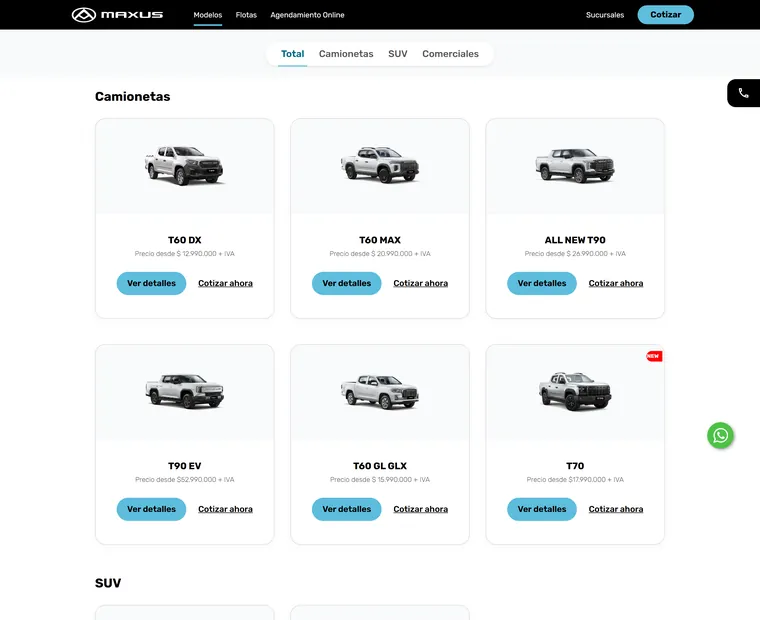Click the T90 EV truck image
The width and height of the screenshot is (760, 620).
tap(185, 391)
